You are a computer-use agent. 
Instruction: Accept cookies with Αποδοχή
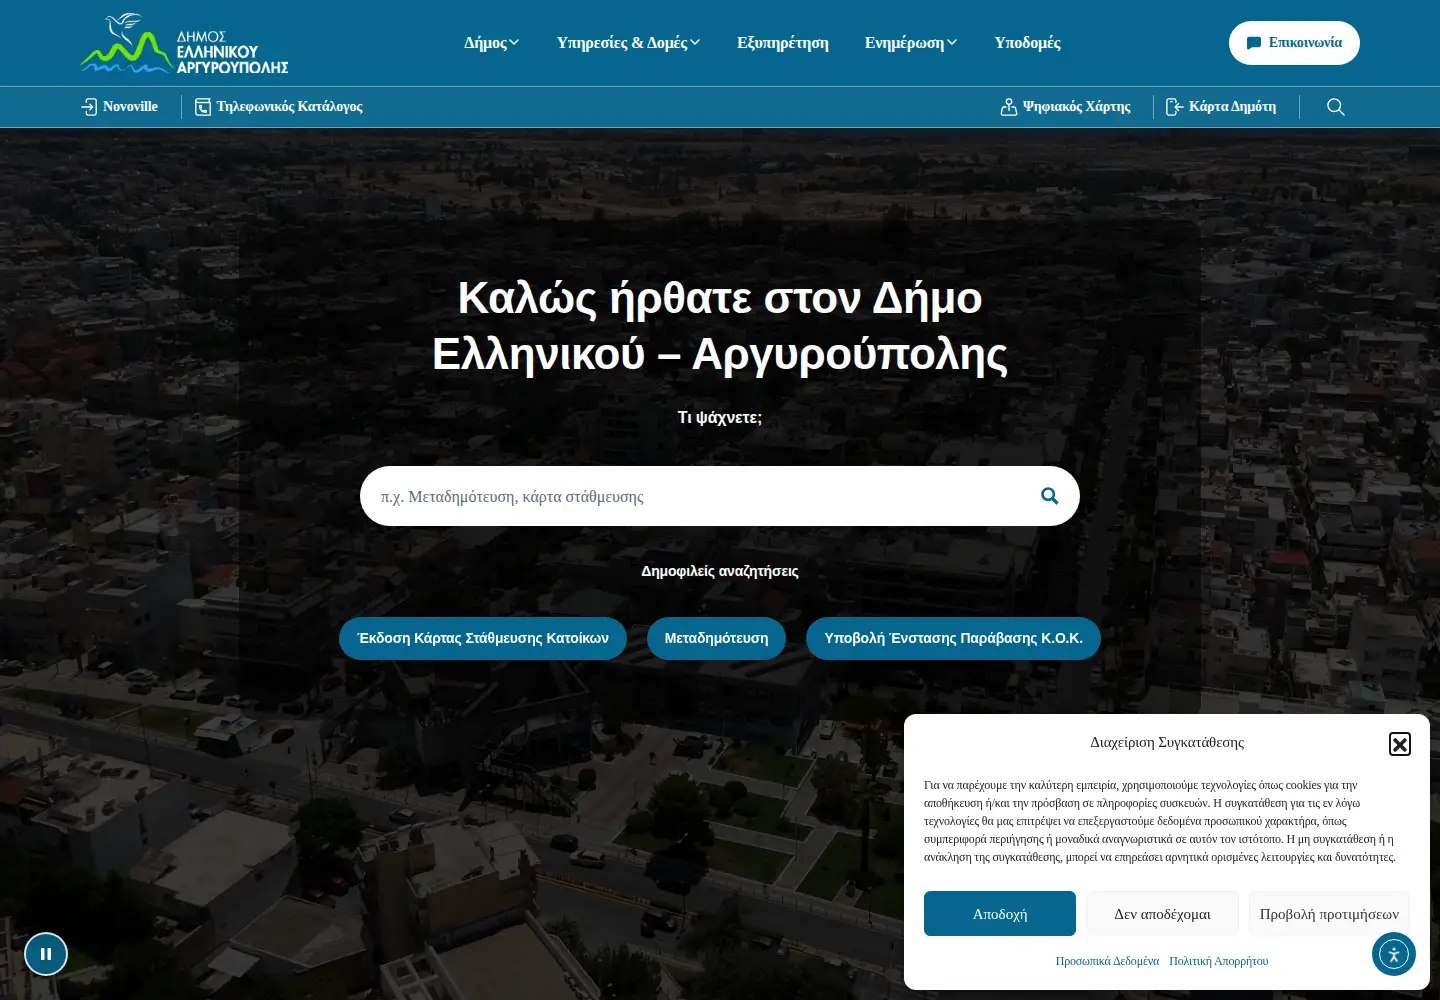tap(1000, 914)
